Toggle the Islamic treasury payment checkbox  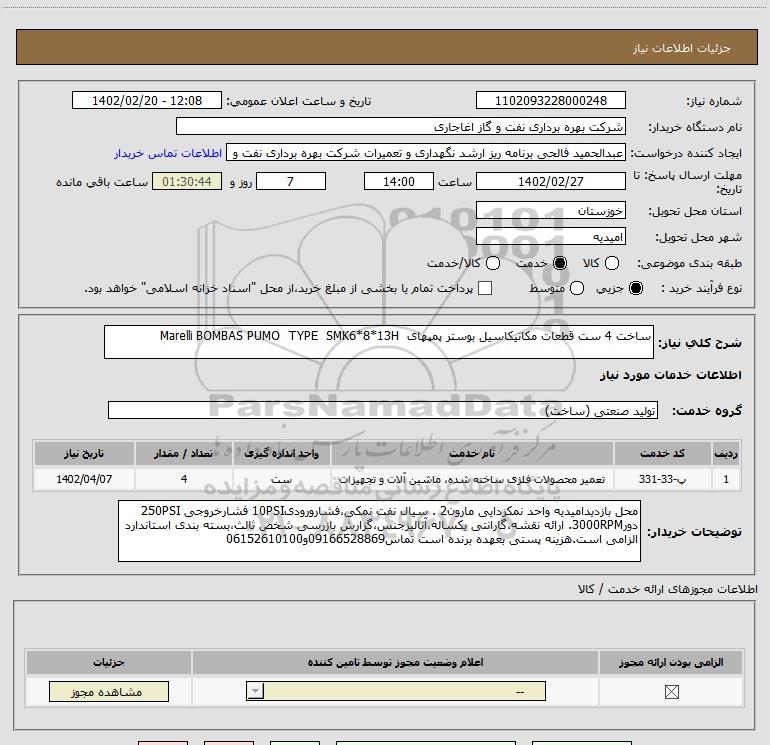485,288
